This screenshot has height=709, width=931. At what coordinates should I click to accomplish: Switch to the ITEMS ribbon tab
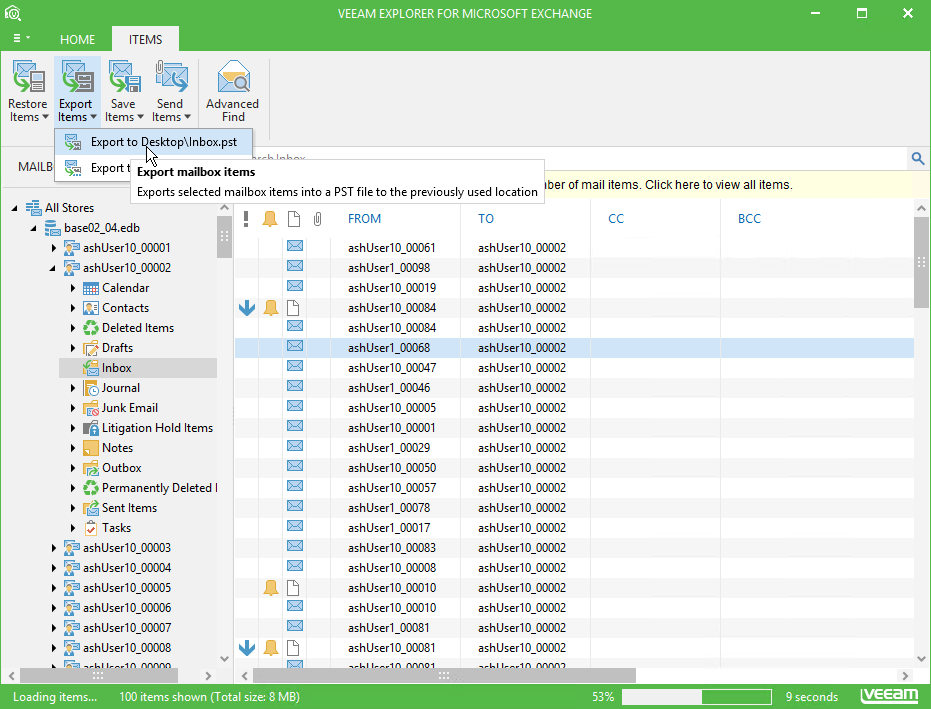click(x=145, y=39)
